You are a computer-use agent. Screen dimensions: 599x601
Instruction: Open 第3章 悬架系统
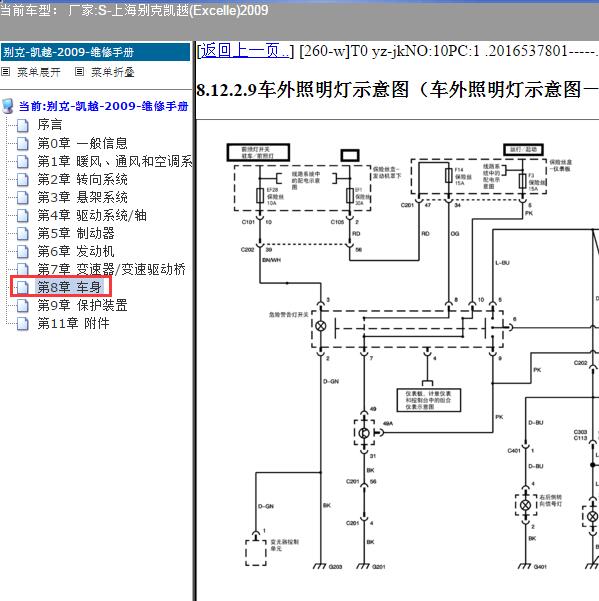pos(82,197)
